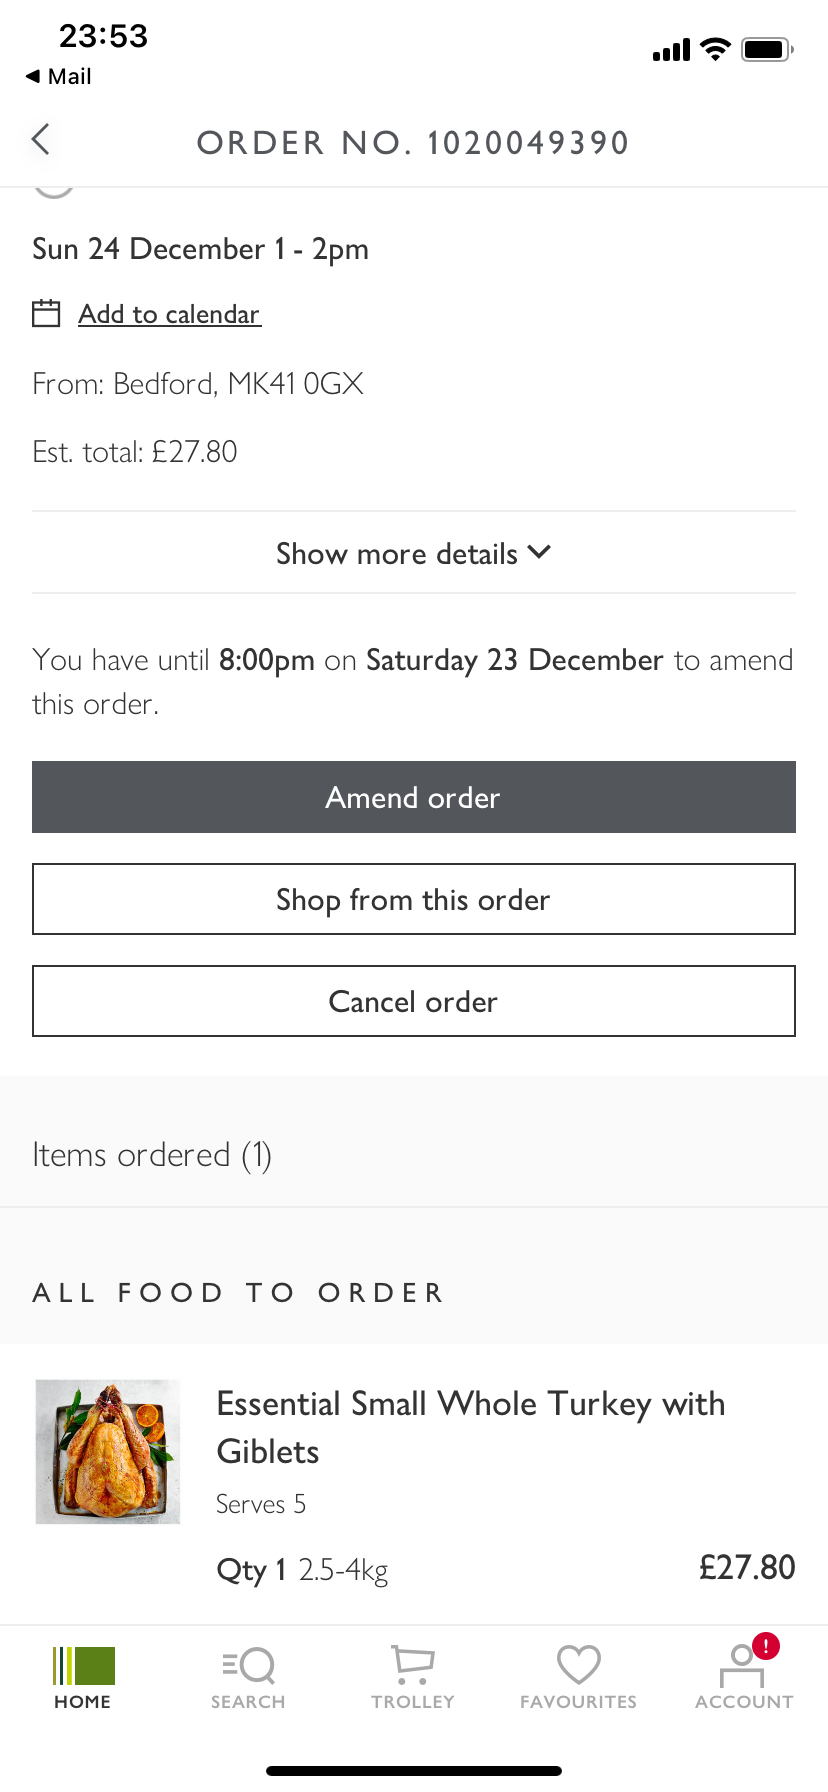Expand Show more details
828x1792 pixels.
click(x=397, y=554)
